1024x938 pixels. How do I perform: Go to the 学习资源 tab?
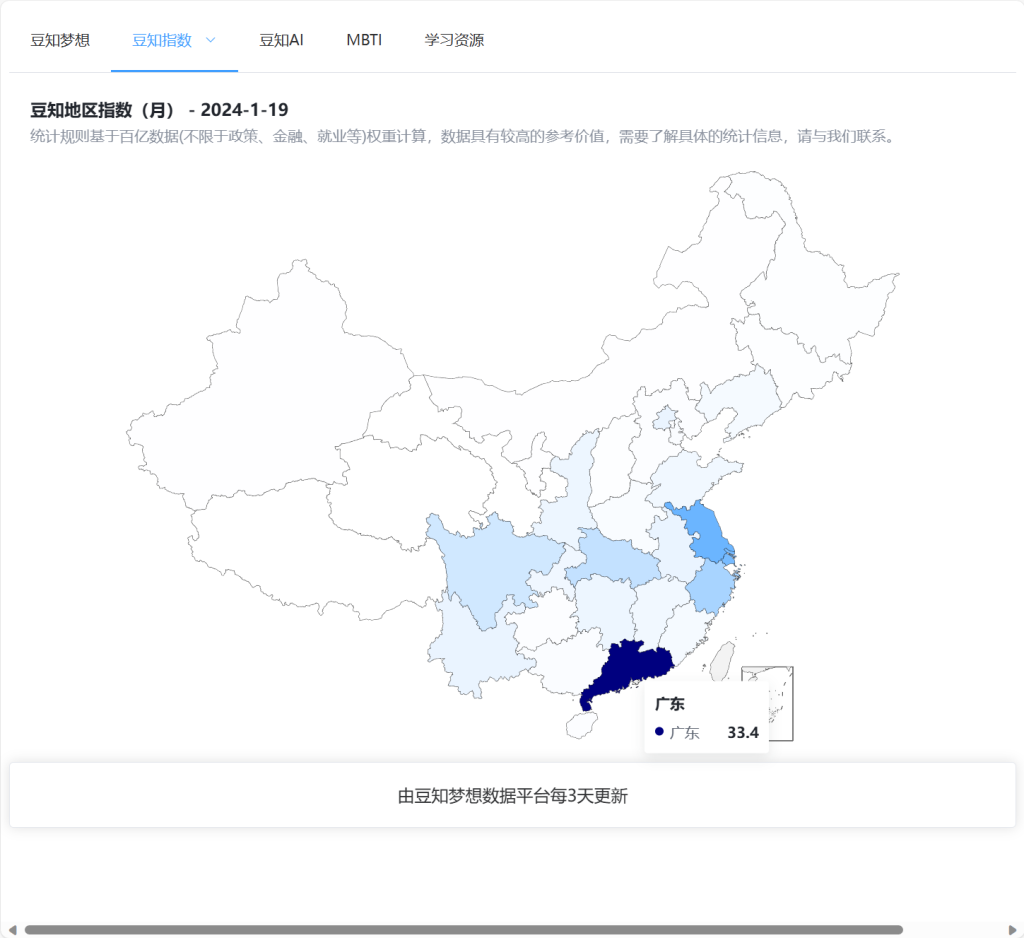tap(455, 40)
